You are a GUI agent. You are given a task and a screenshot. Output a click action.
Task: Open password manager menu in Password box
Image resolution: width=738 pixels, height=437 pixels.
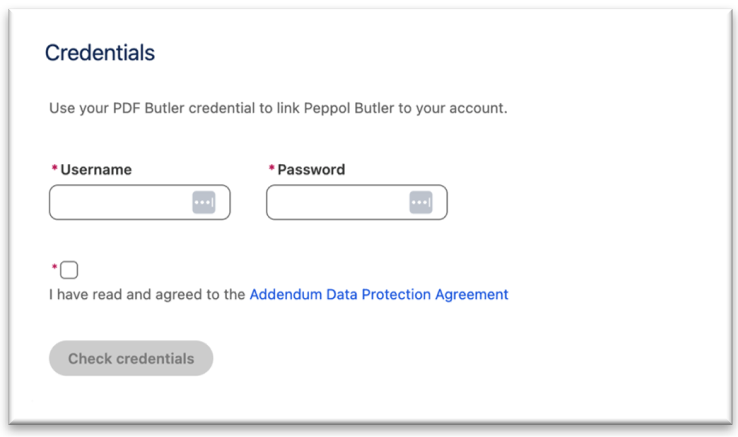coord(421,203)
